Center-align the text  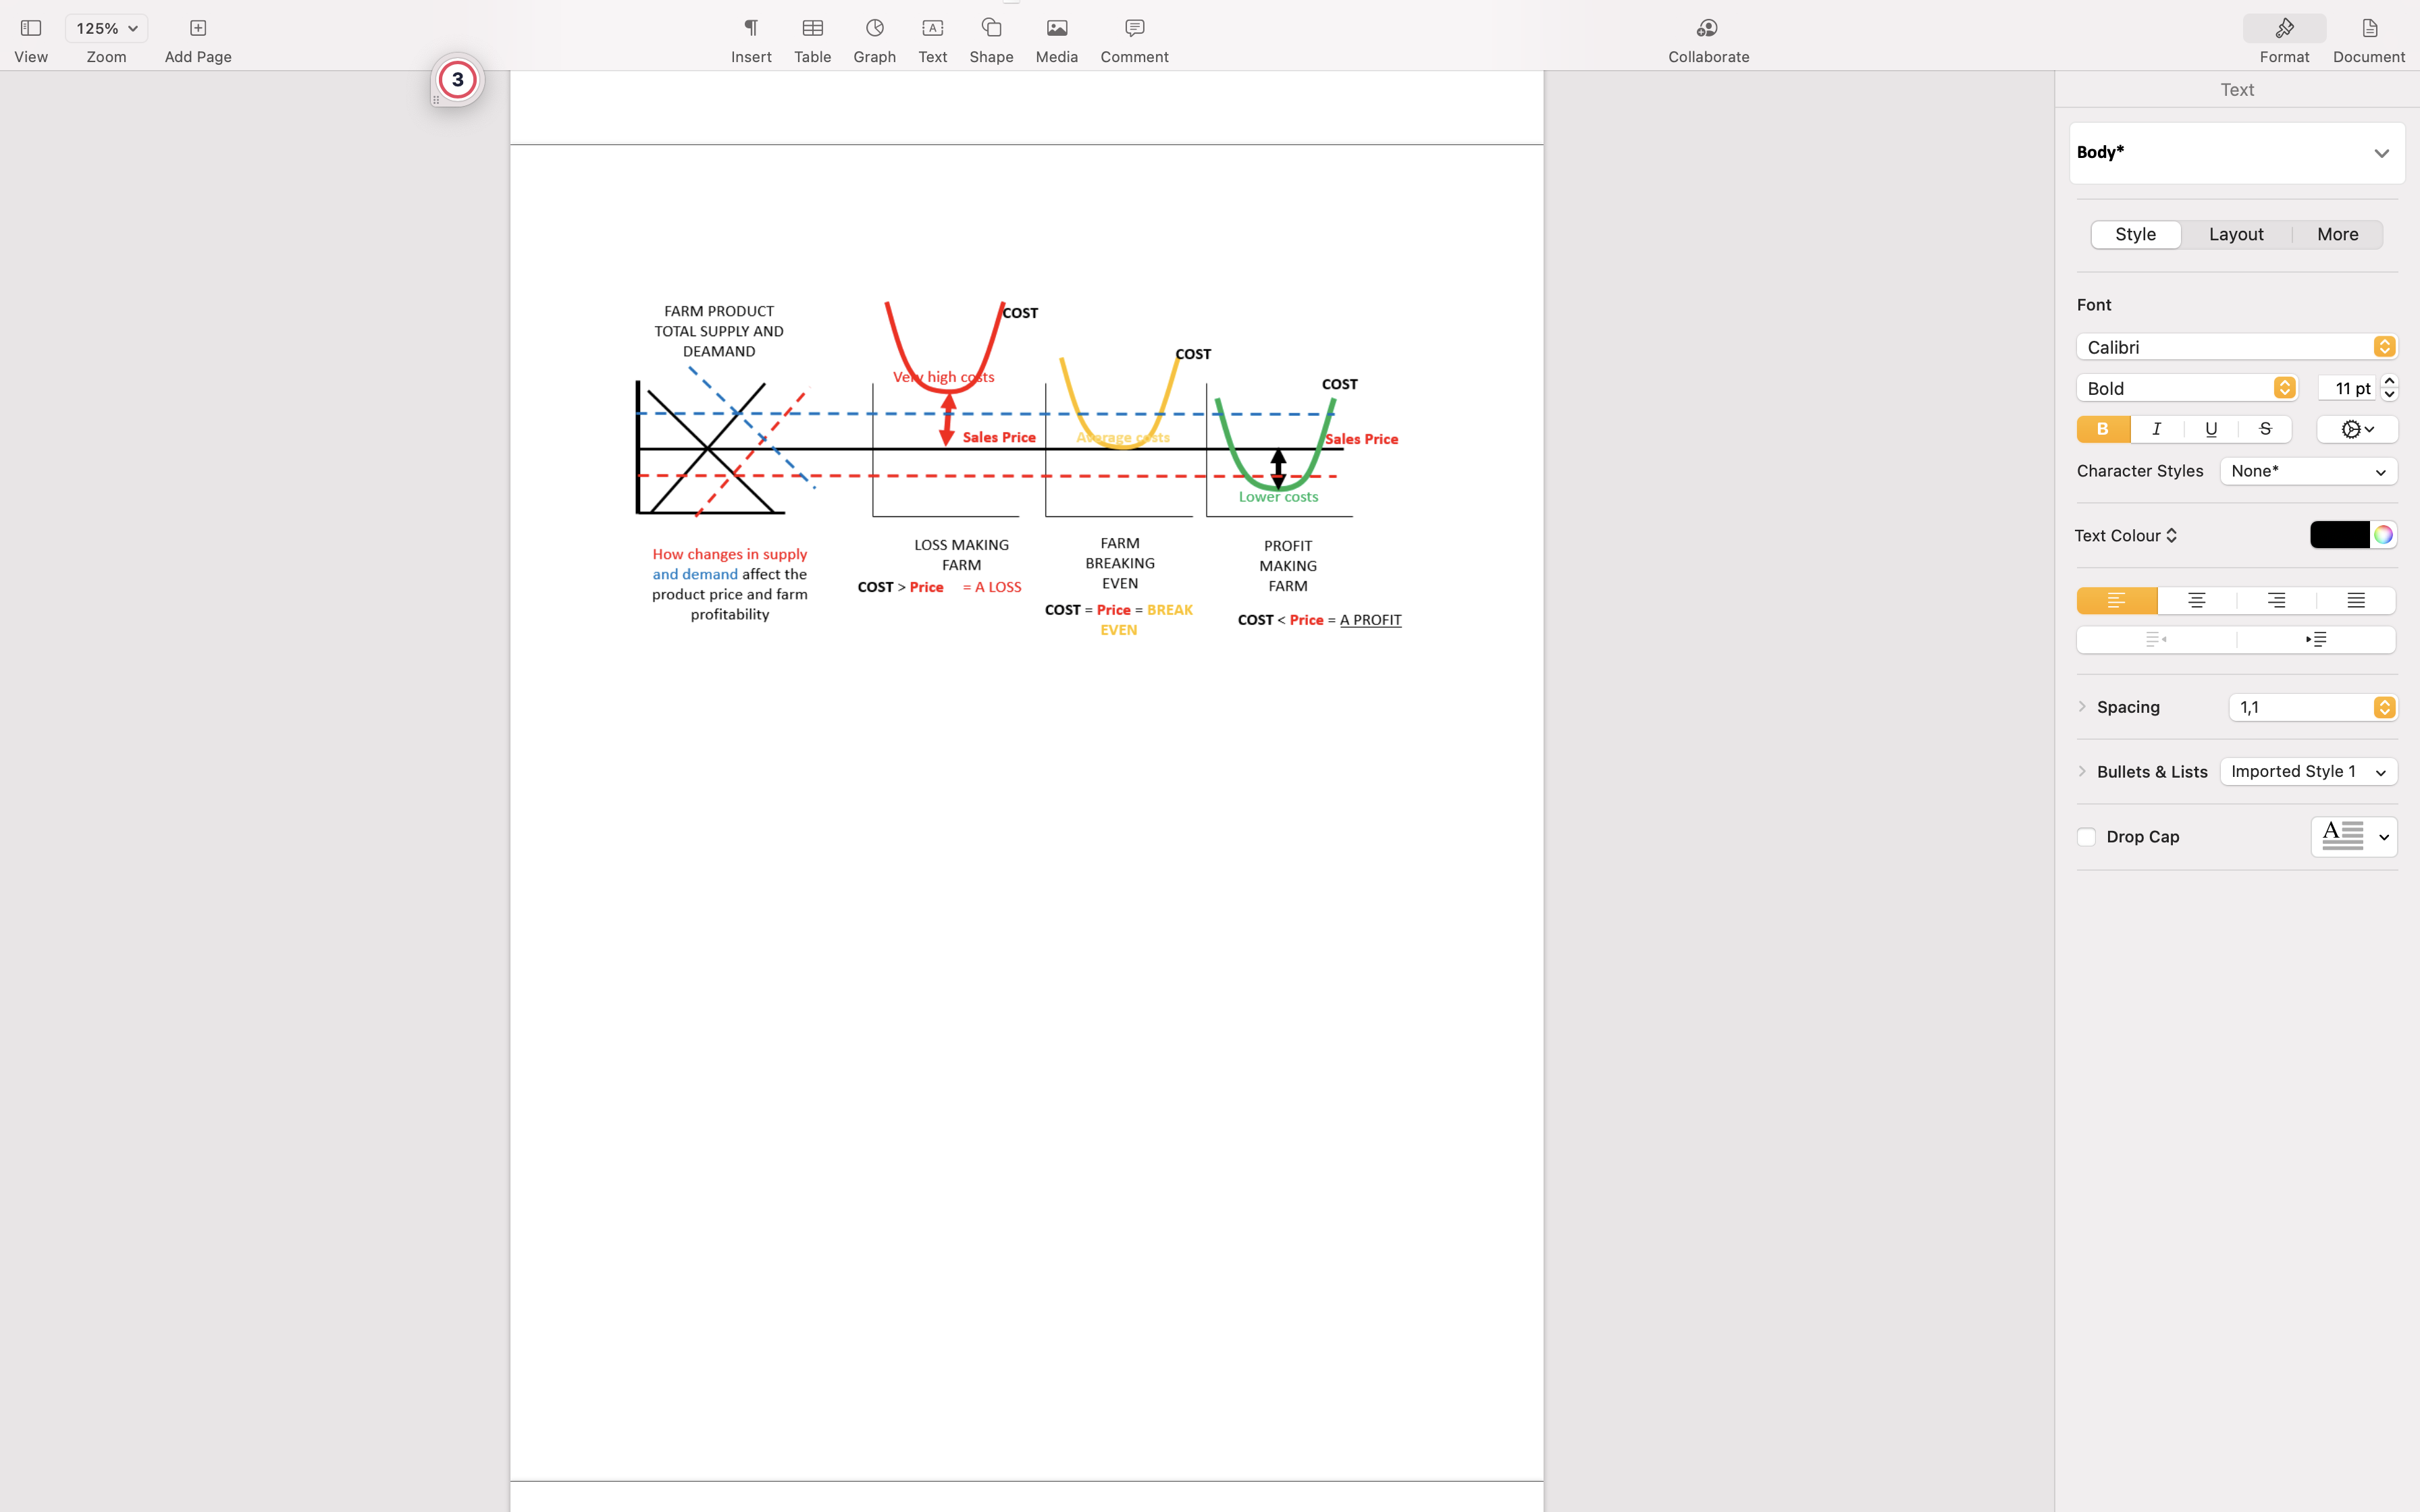[x=2196, y=601]
